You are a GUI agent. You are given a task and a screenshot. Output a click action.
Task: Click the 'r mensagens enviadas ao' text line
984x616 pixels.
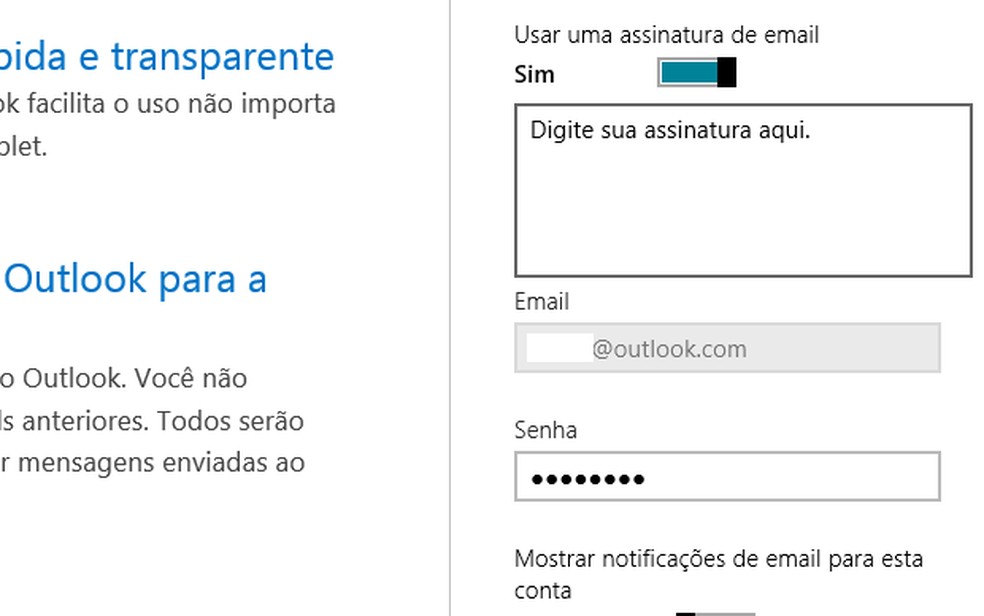(x=151, y=462)
